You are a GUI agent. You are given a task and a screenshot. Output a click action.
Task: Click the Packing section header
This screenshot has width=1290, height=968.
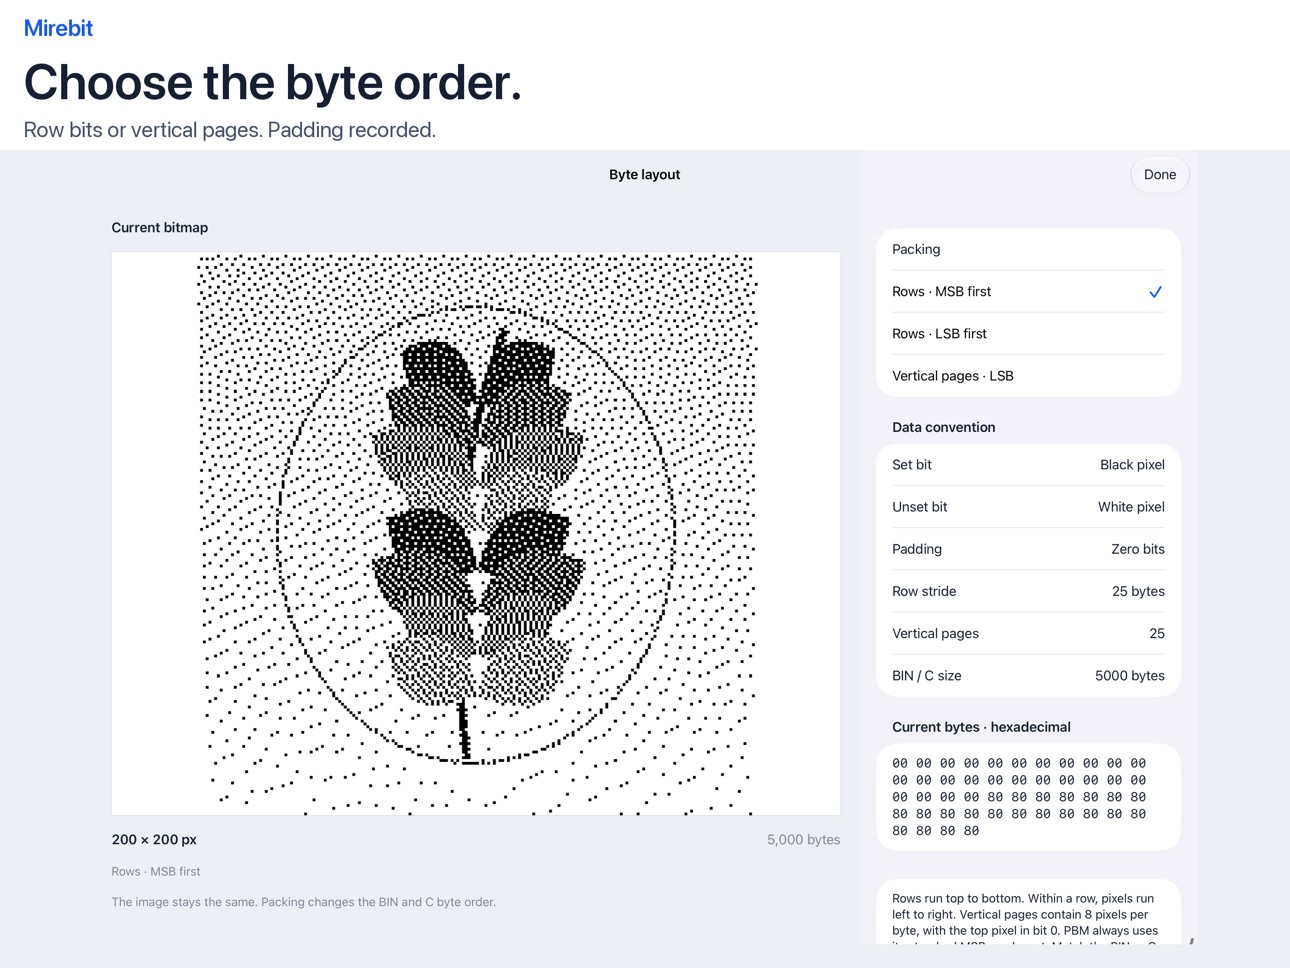[x=916, y=249]
